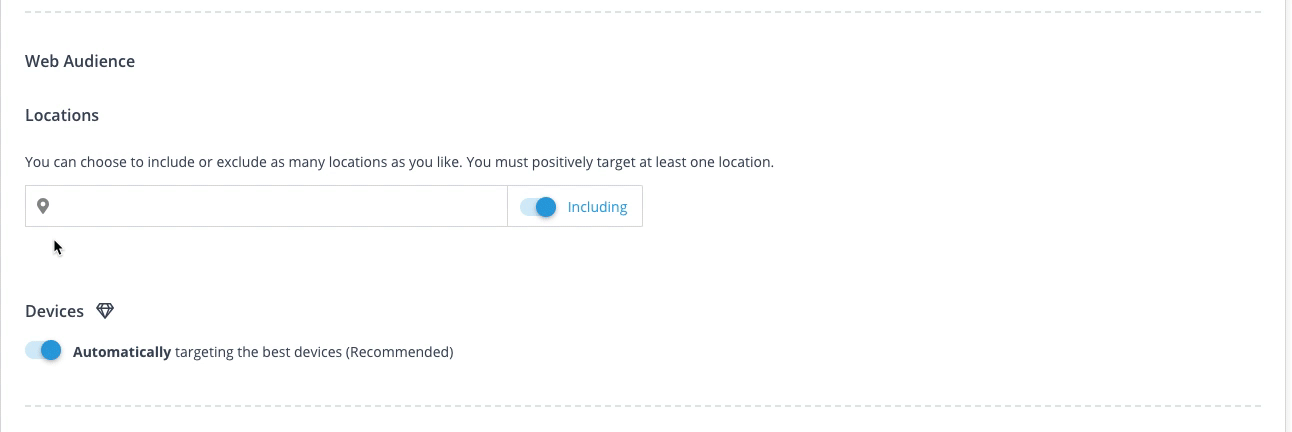Image resolution: width=1292 pixels, height=432 pixels.
Task: Click the Including toggle box area
Action: (x=575, y=207)
